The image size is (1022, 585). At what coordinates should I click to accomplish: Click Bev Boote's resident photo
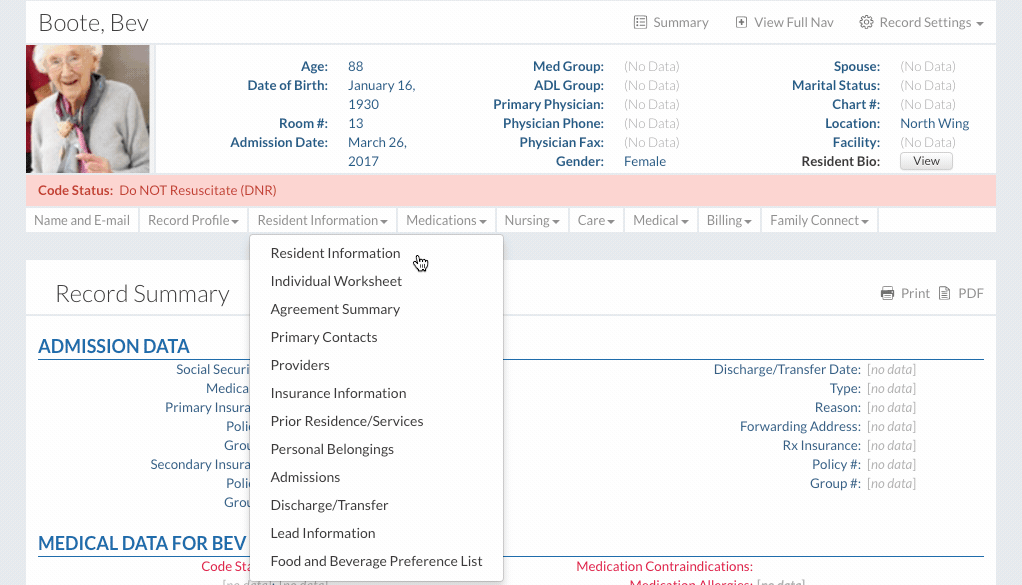(x=88, y=109)
